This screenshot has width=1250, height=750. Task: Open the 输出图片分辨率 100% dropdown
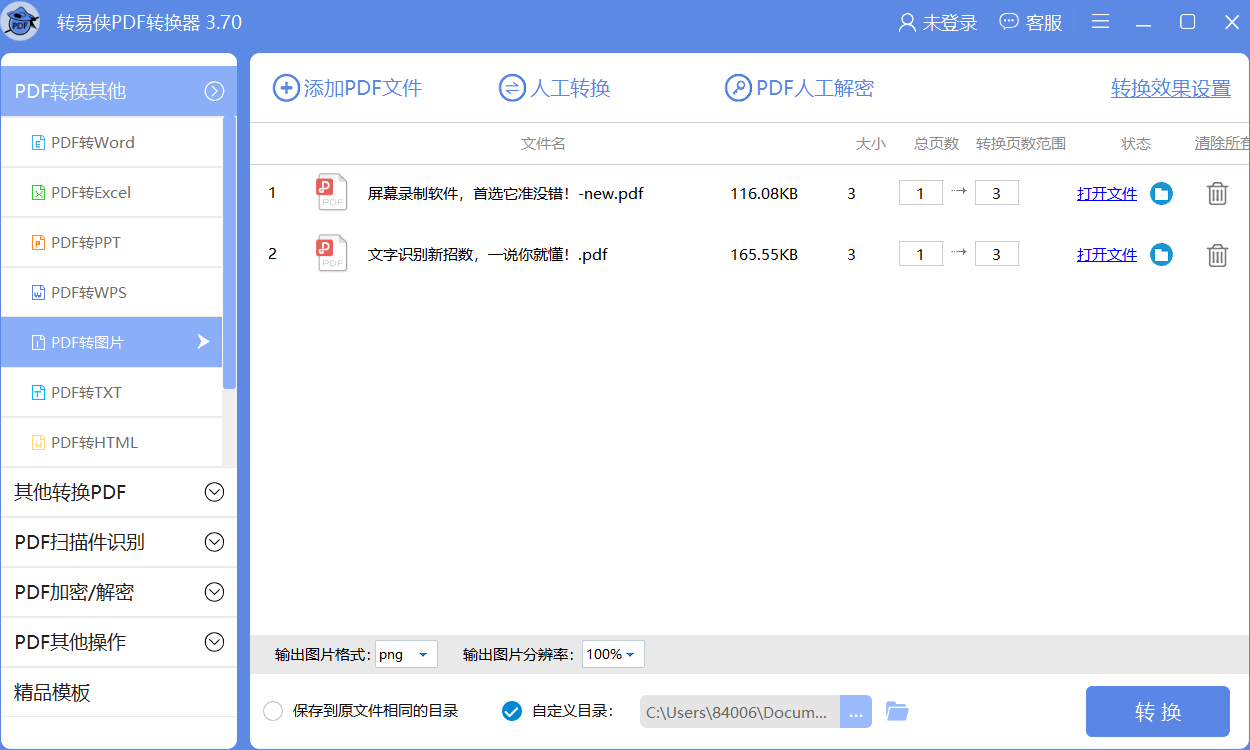[x=613, y=654]
